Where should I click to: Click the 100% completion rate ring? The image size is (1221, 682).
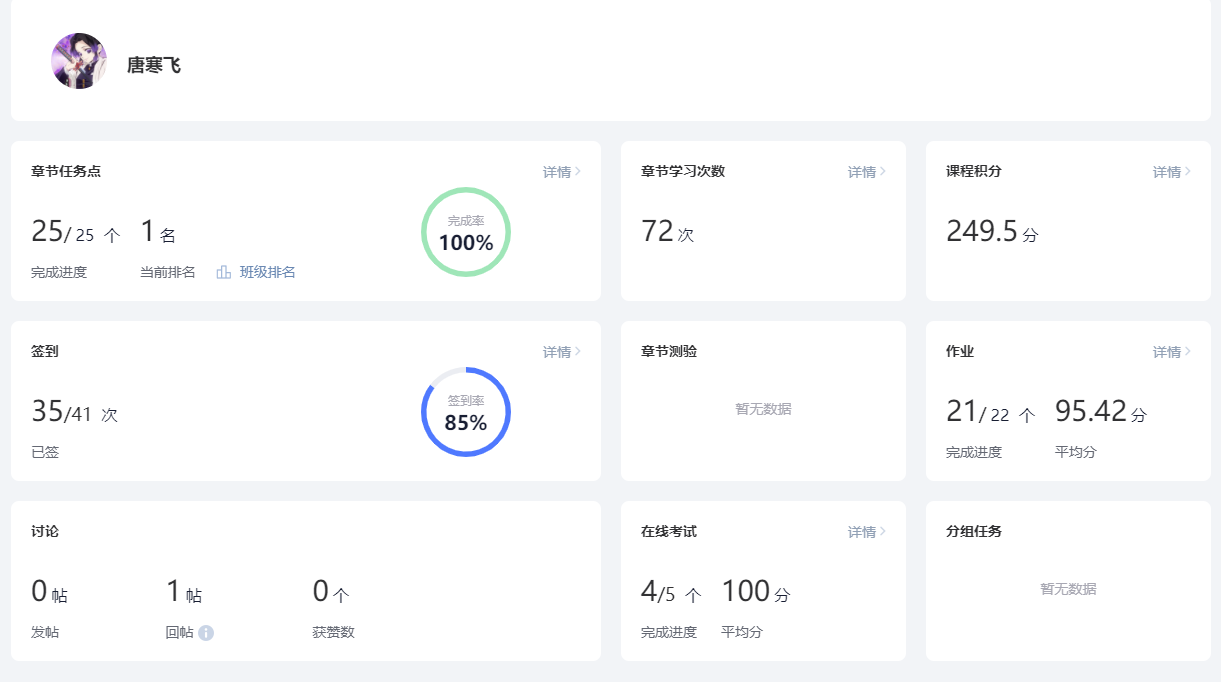point(466,232)
